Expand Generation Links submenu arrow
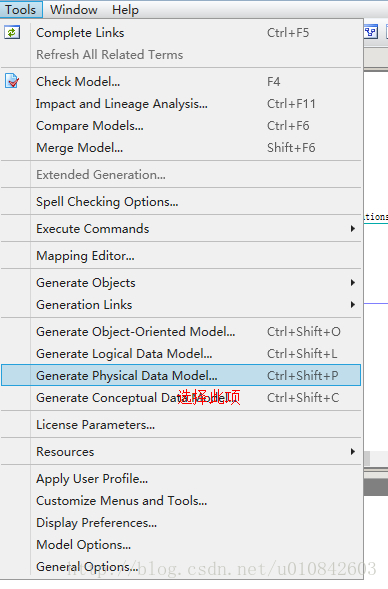This screenshot has width=388, height=589. 352,304
